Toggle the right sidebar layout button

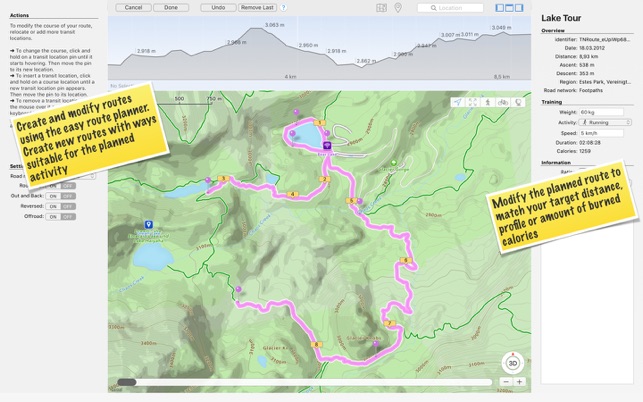[x=519, y=7]
